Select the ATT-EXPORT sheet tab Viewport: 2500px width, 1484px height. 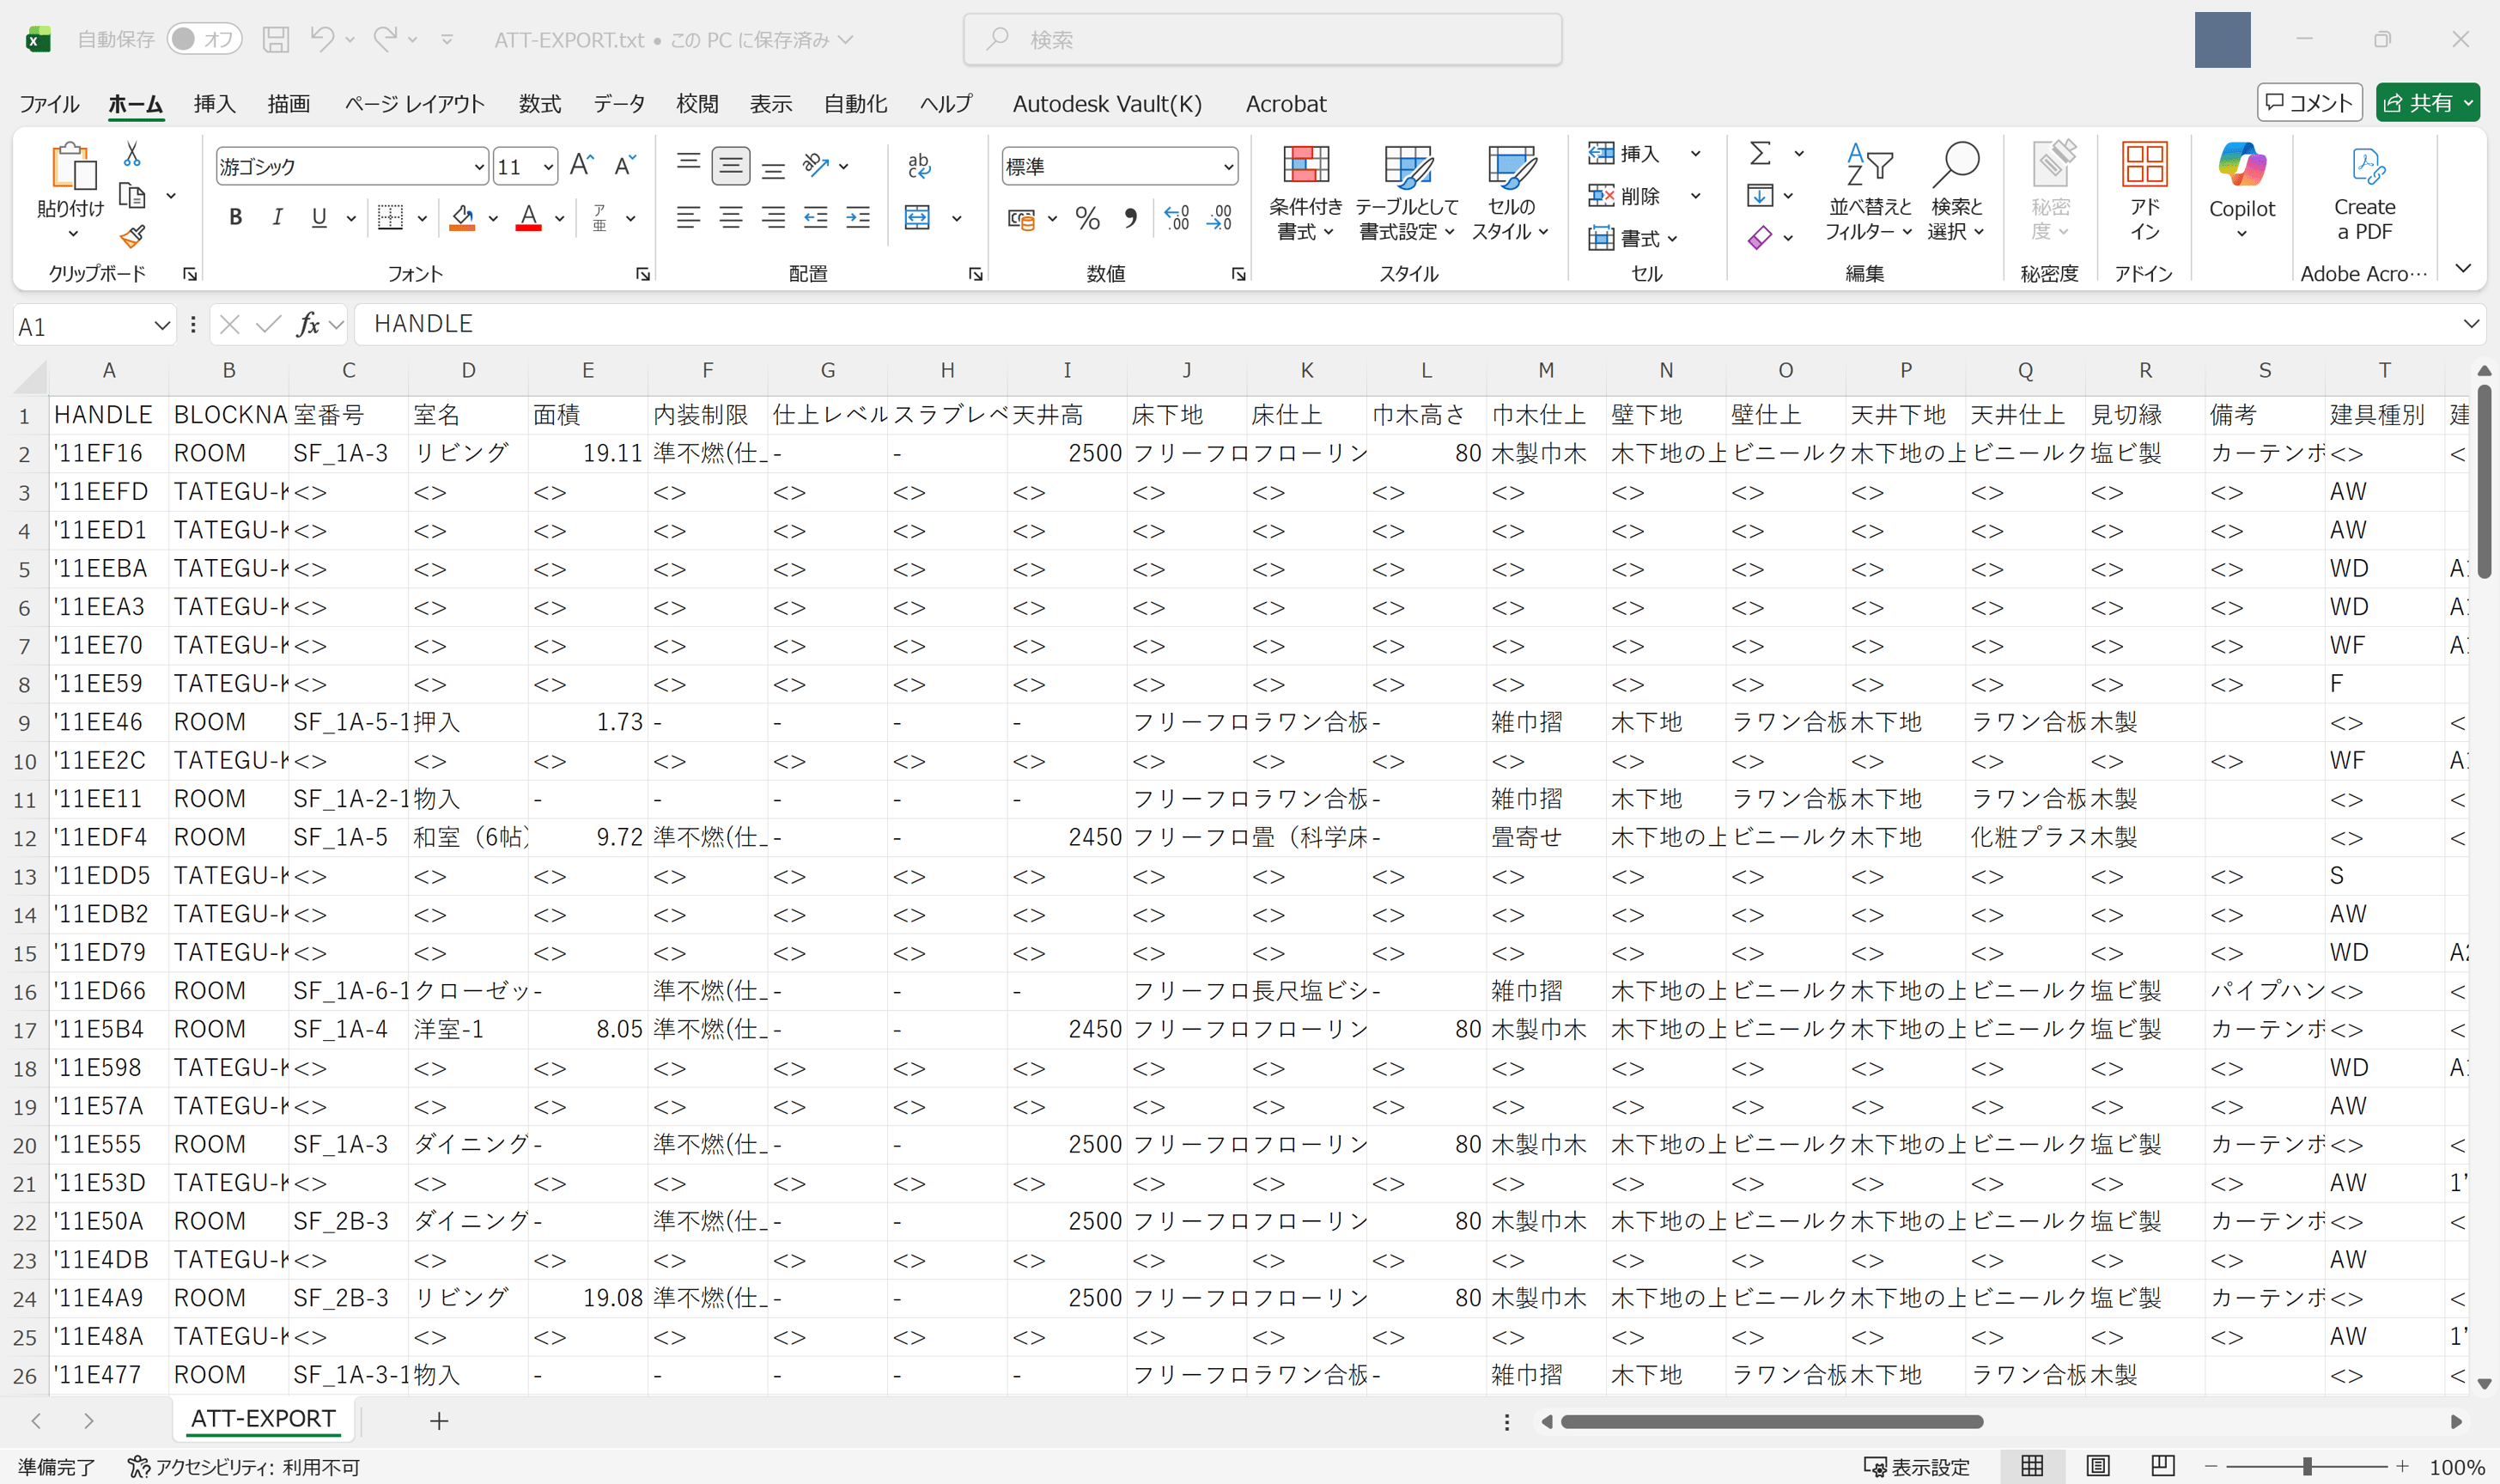pos(263,1418)
